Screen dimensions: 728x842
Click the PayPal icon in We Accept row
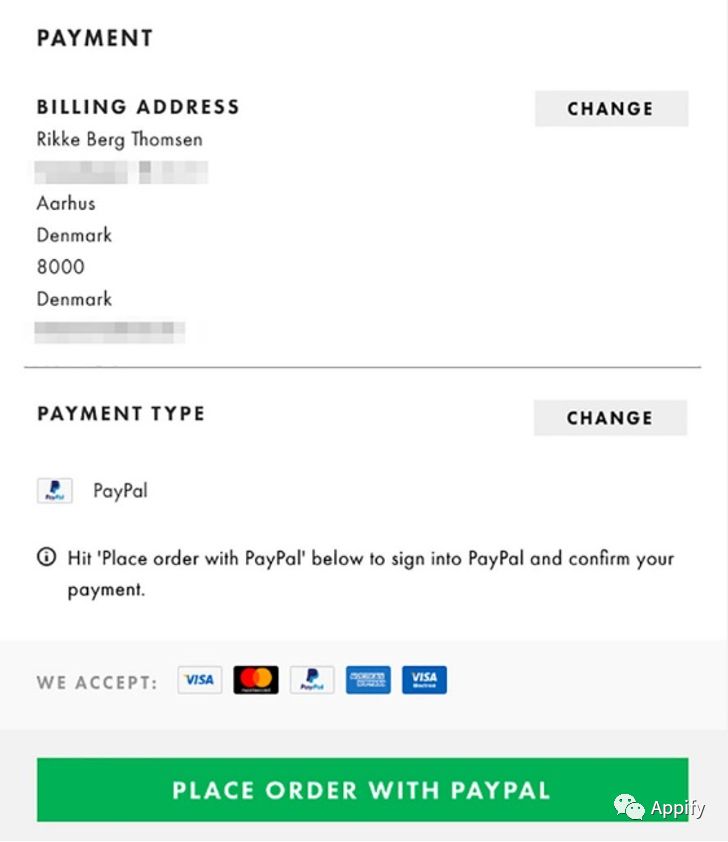(x=312, y=680)
